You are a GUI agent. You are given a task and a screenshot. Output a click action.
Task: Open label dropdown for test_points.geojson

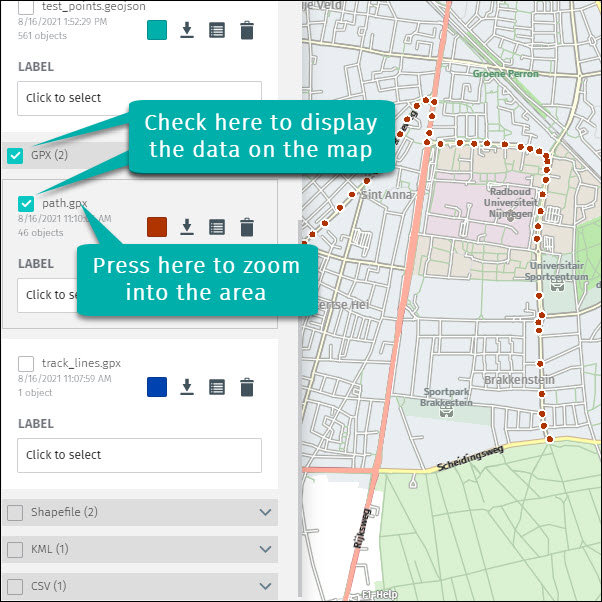[x=139, y=98]
